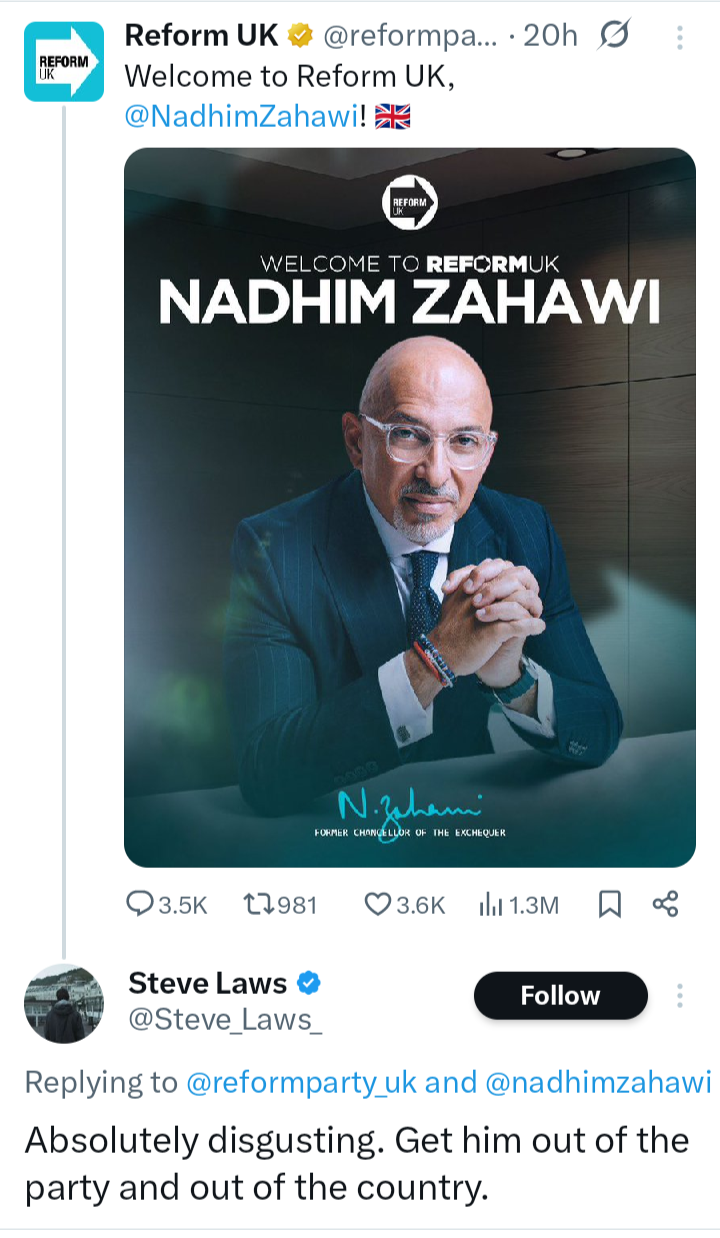Bookmark the Reform UK post

pyautogui.click(x=609, y=904)
